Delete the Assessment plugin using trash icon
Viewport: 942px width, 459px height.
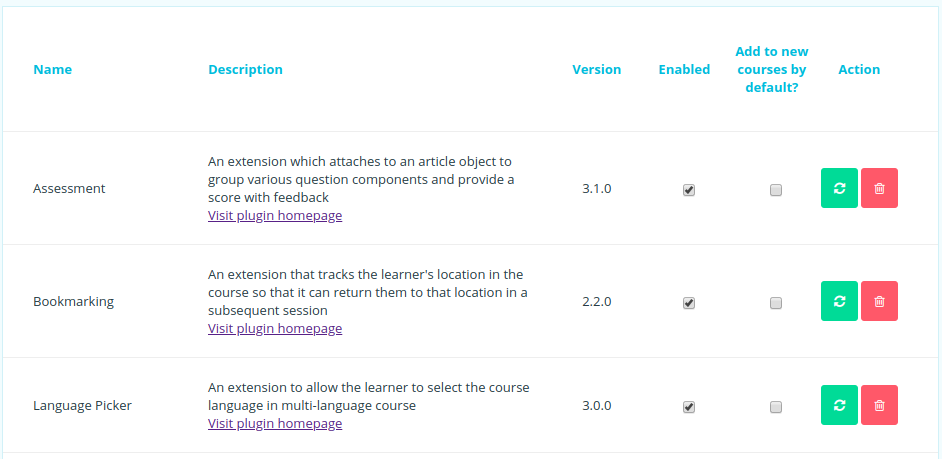[879, 188]
